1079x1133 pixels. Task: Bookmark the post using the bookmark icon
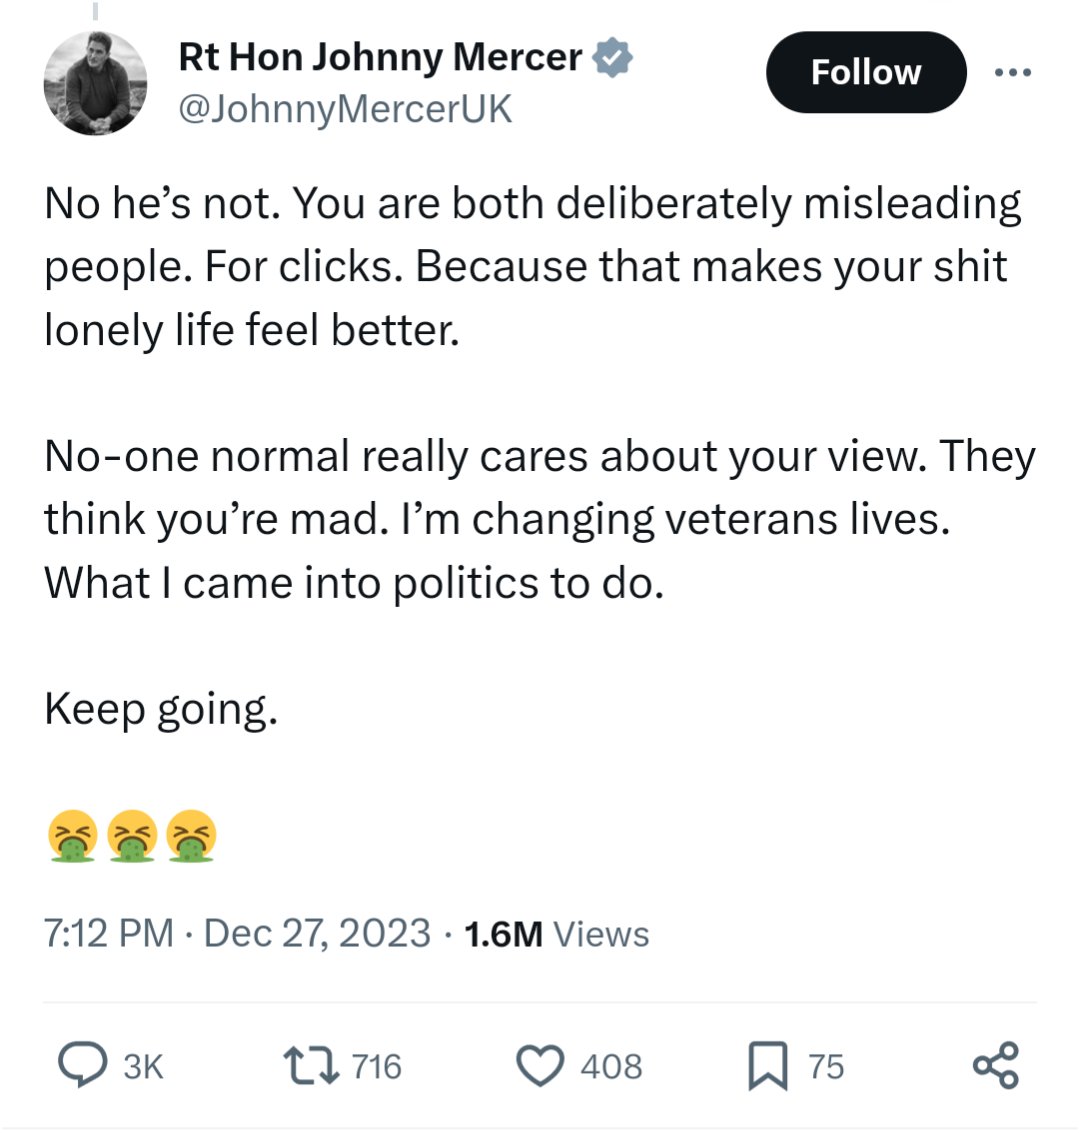pyautogui.click(x=767, y=1066)
